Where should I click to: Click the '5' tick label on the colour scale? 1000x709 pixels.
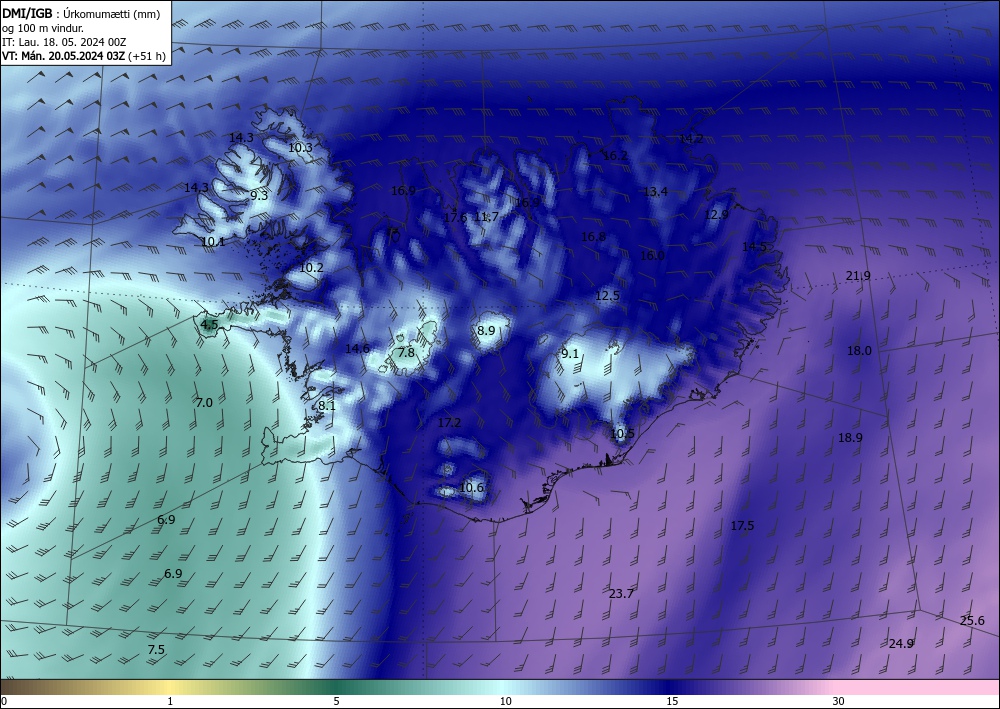coord(336,702)
